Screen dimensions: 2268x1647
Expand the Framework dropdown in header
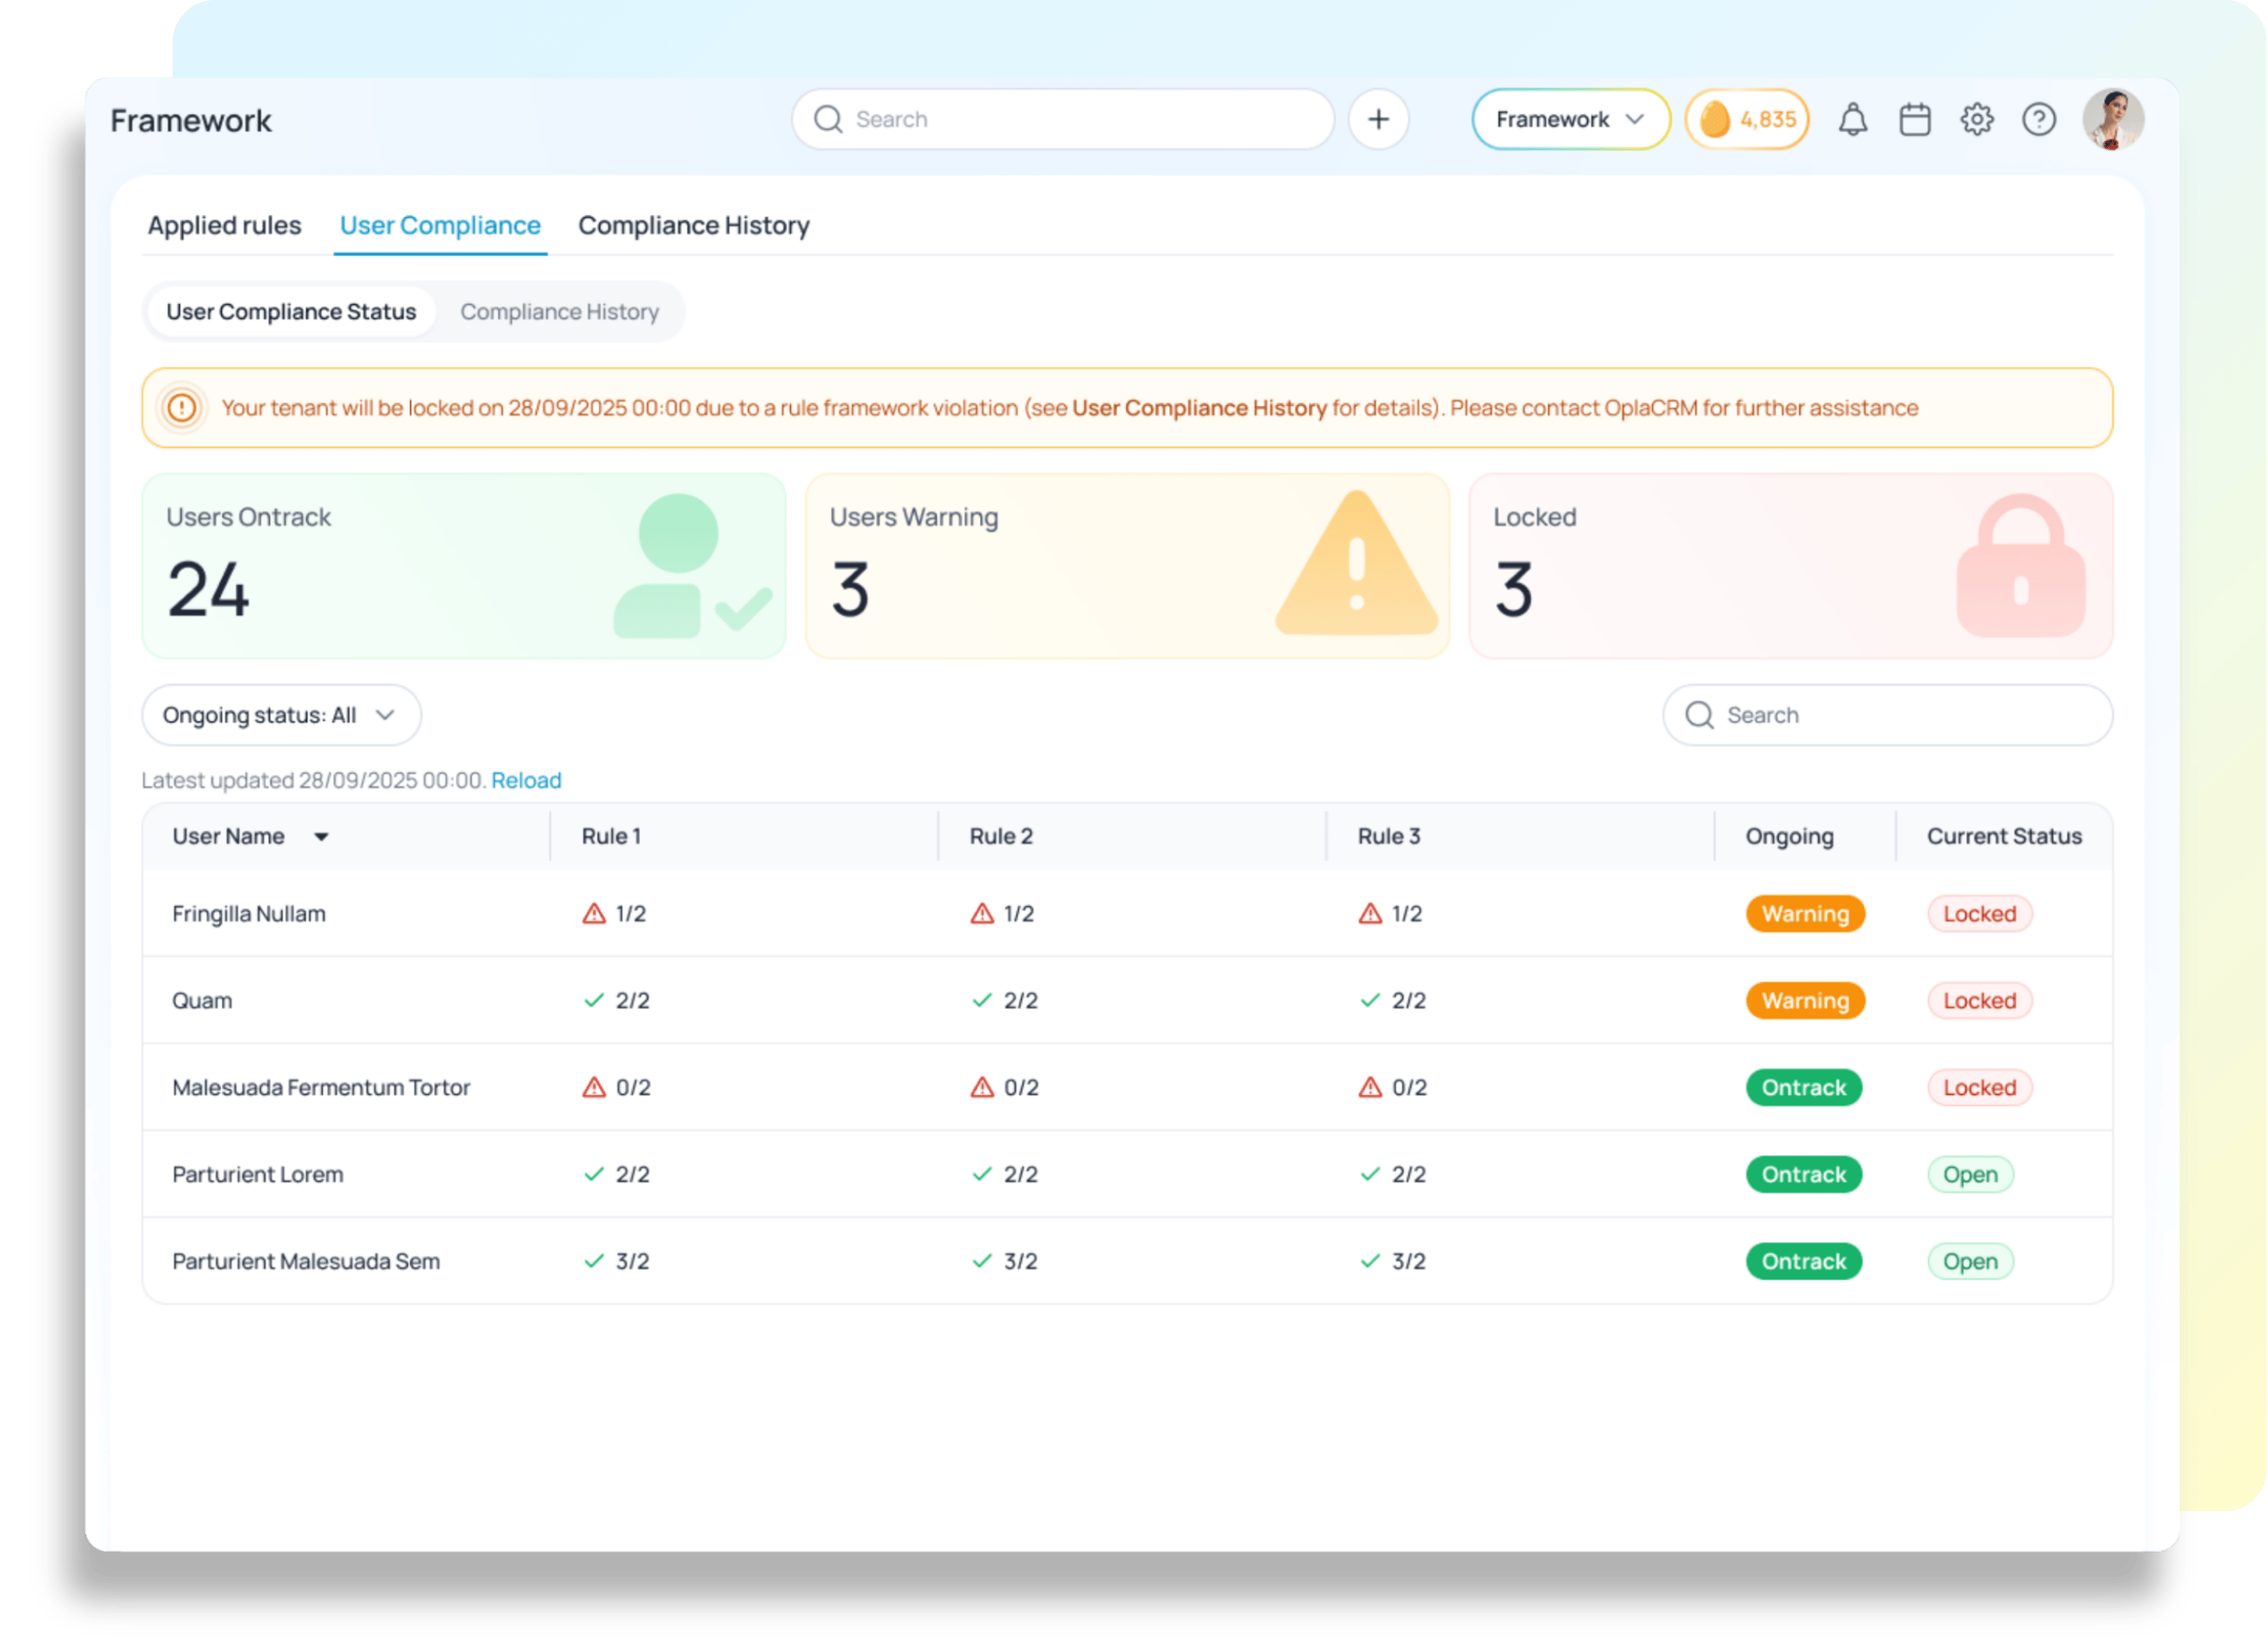point(1569,120)
